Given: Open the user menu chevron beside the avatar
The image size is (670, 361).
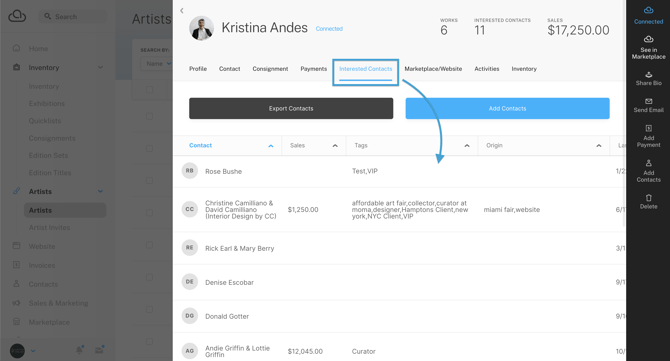Looking at the screenshot, I should coord(33,351).
